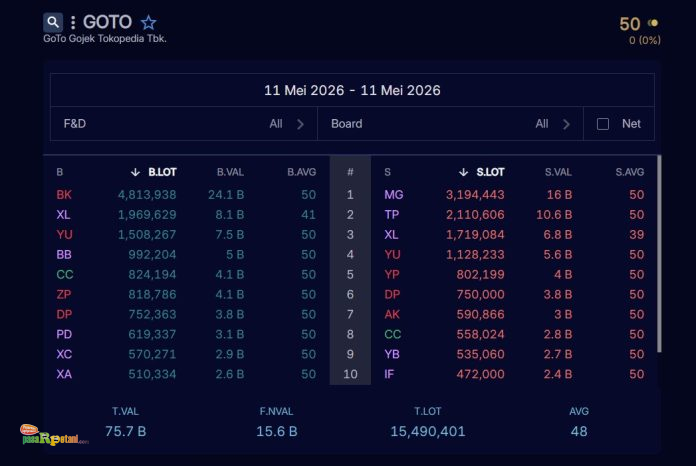Click the 24.1 B buy value
Viewport: 696px width, 466px height.
(226, 195)
